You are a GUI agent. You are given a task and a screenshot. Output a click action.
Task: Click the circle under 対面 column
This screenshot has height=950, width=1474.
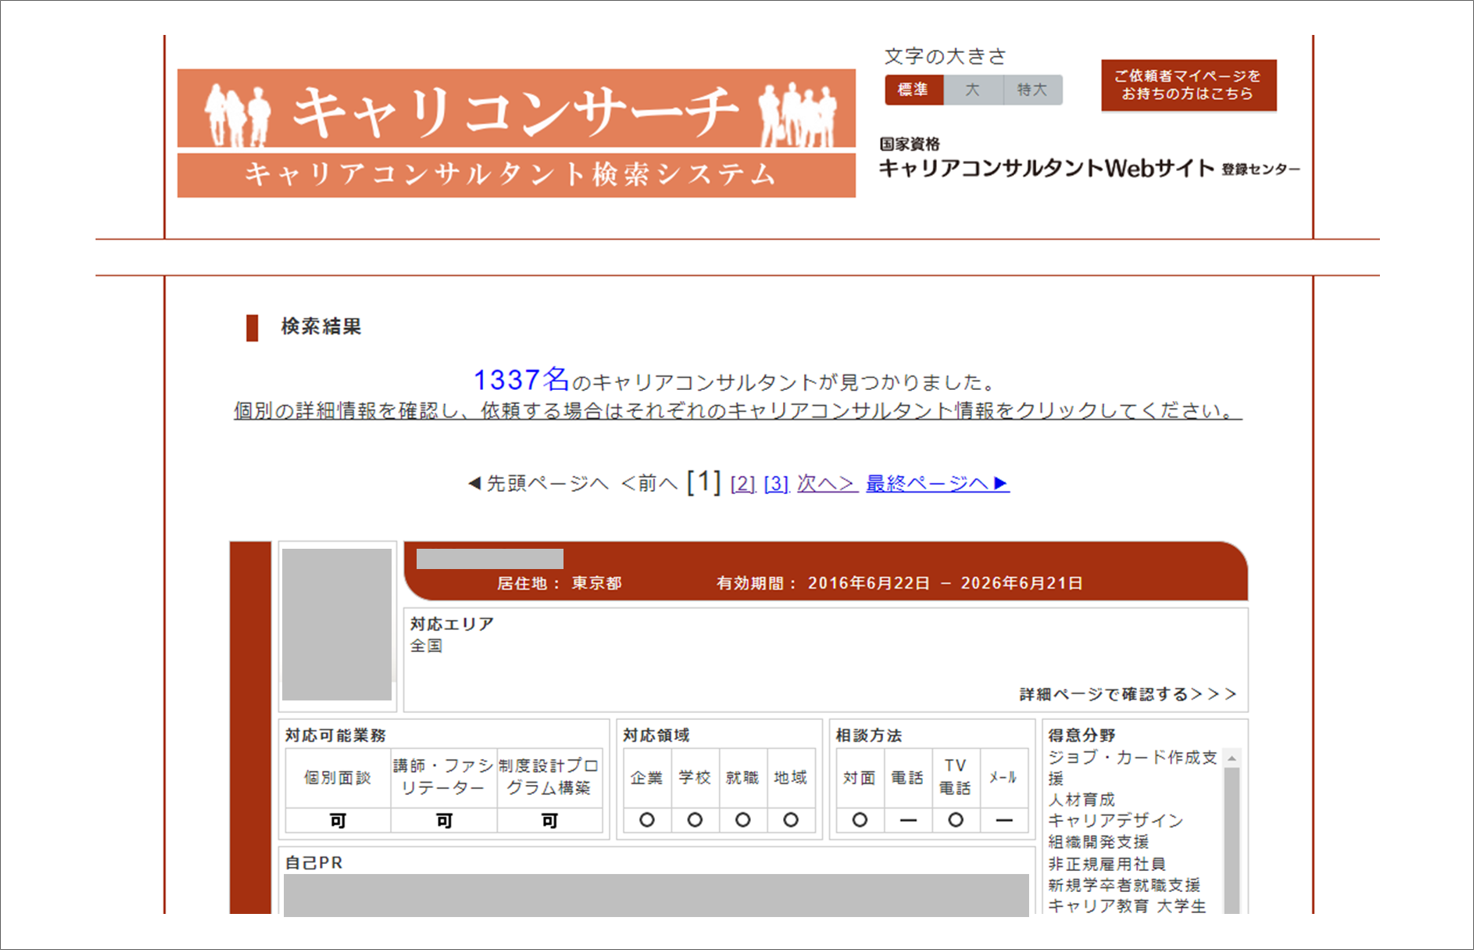point(859,820)
